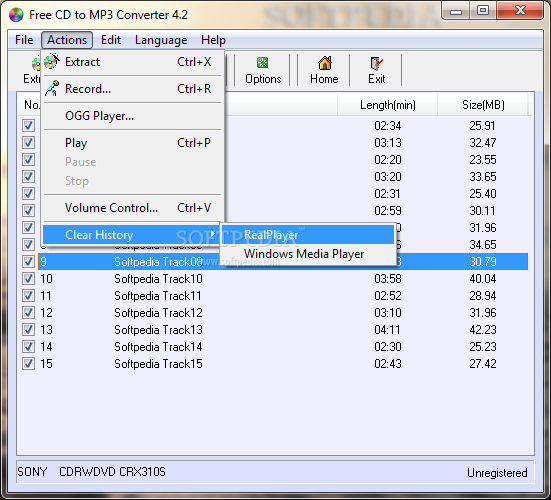Viewport: 551px width, 500px height.
Task: Minimize the converter window
Action: click(x=456, y=11)
